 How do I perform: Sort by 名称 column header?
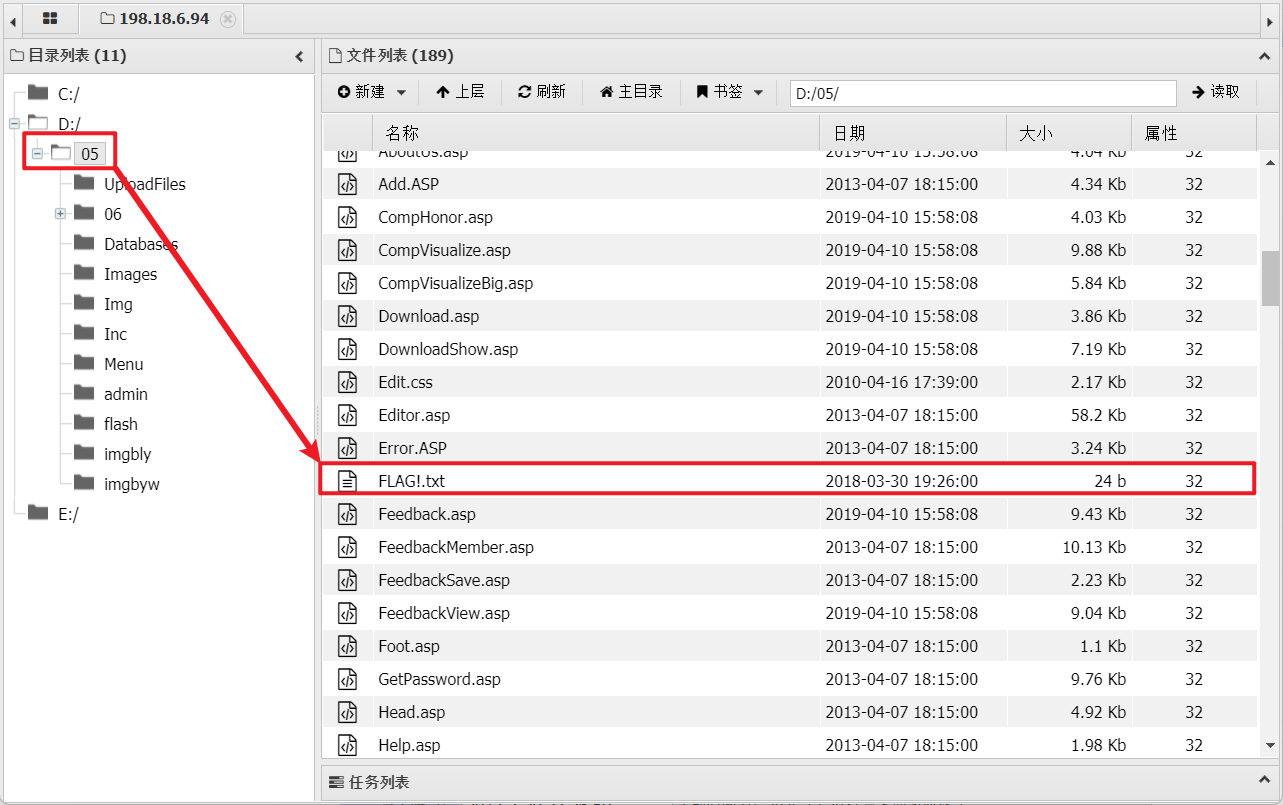(596, 133)
